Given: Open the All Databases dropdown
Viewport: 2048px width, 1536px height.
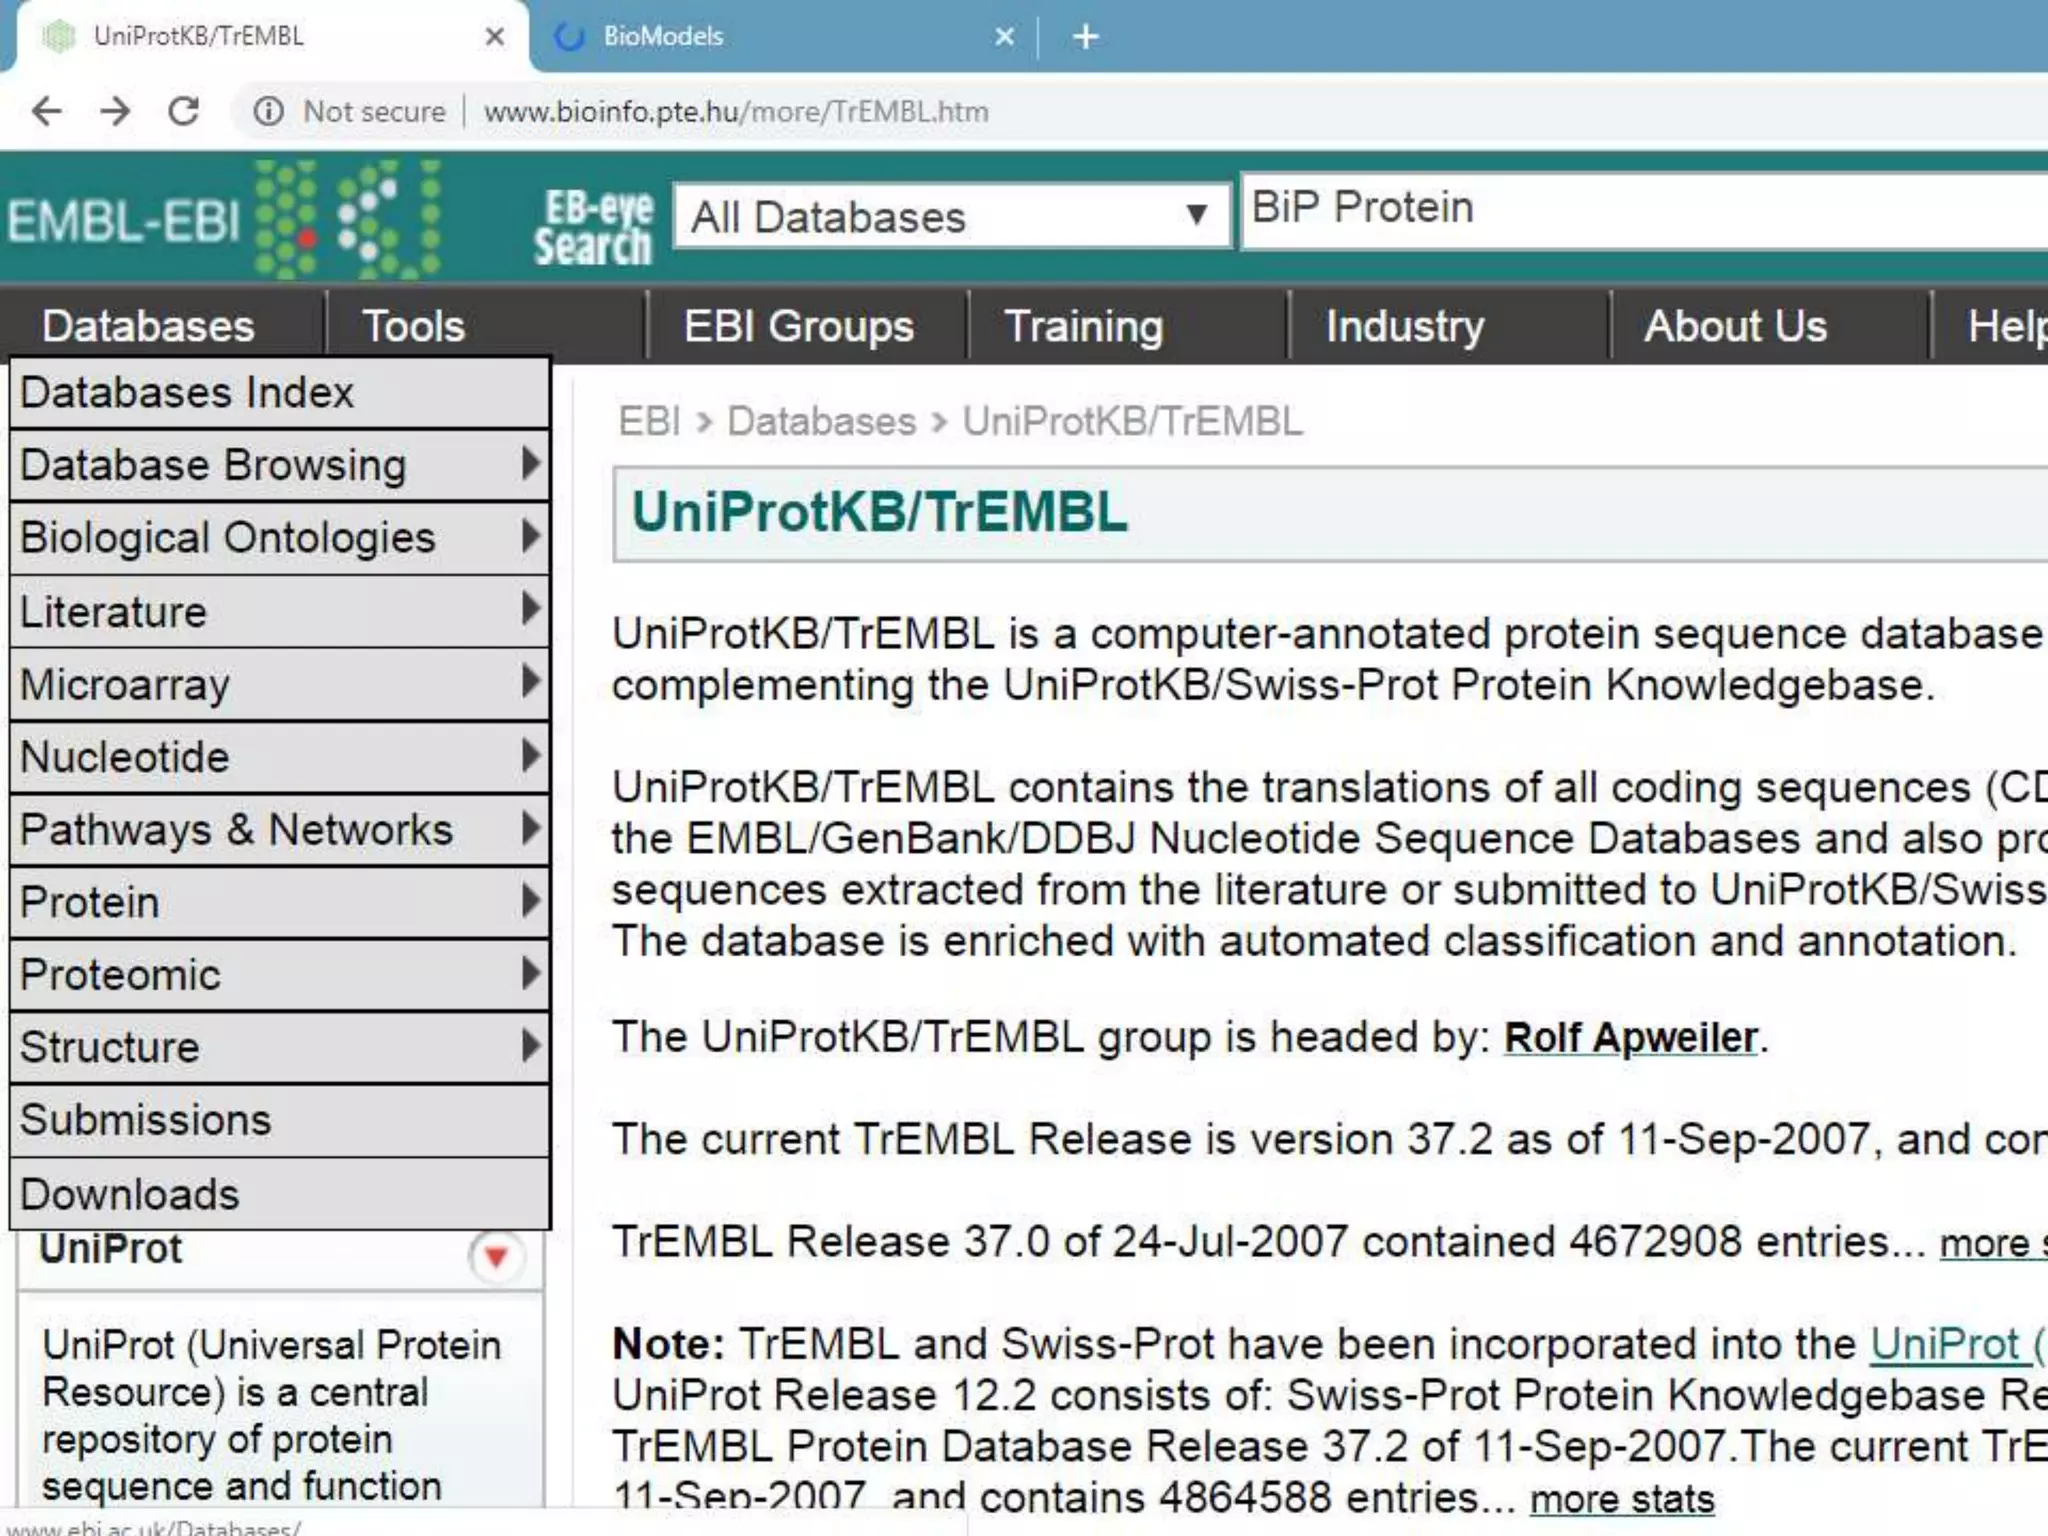Looking at the screenshot, I should (950, 216).
